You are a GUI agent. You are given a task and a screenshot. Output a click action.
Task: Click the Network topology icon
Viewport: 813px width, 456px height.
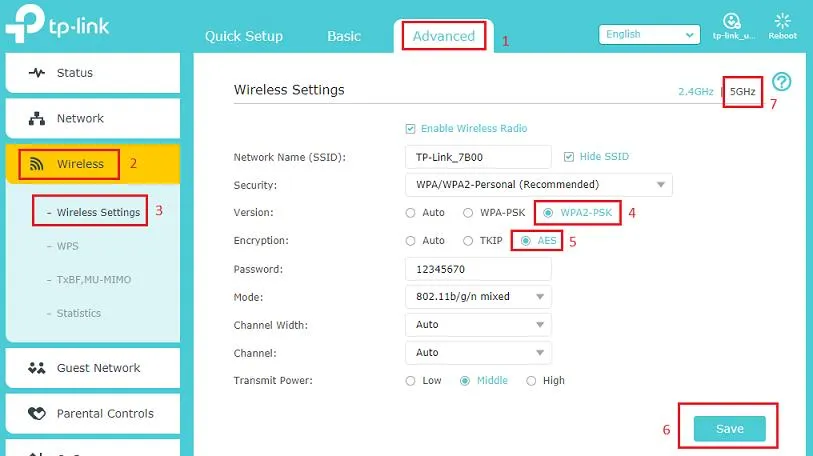coord(37,118)
